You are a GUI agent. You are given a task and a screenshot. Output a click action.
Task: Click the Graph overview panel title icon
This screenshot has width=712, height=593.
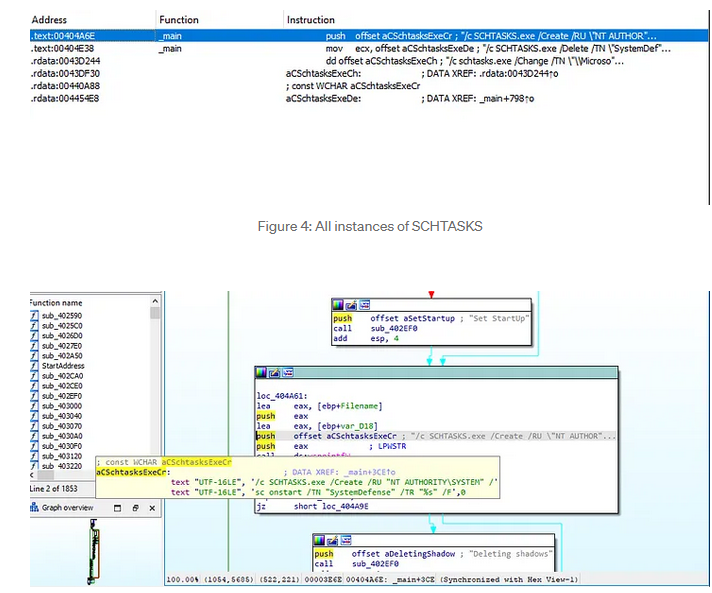35,508
